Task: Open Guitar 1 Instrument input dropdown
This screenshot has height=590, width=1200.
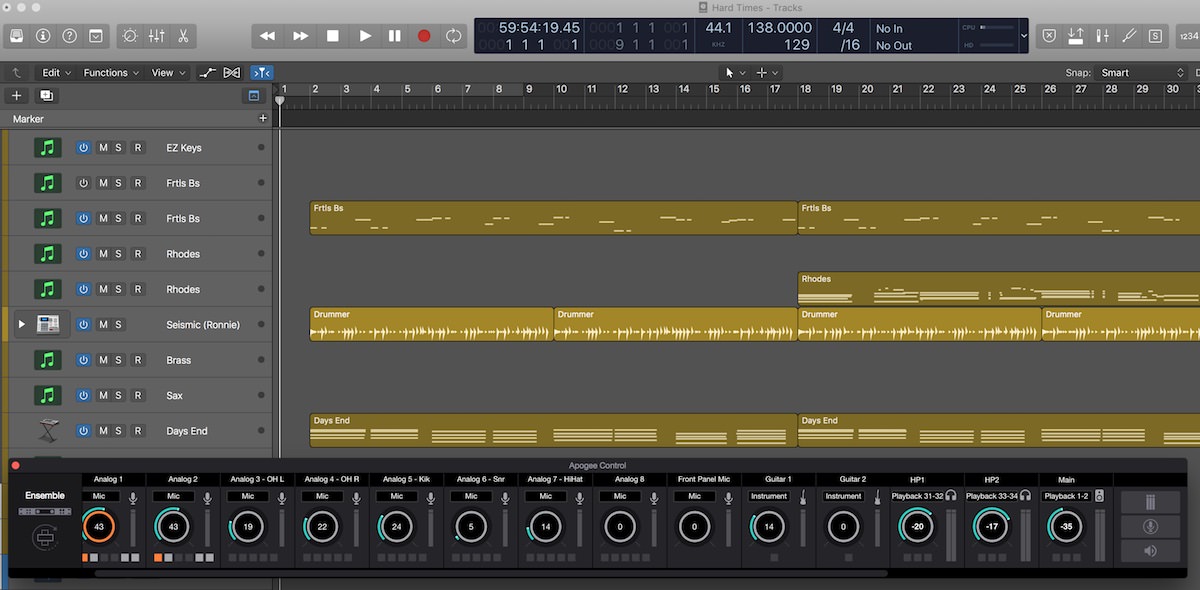Action: click(x=769, y=496)
